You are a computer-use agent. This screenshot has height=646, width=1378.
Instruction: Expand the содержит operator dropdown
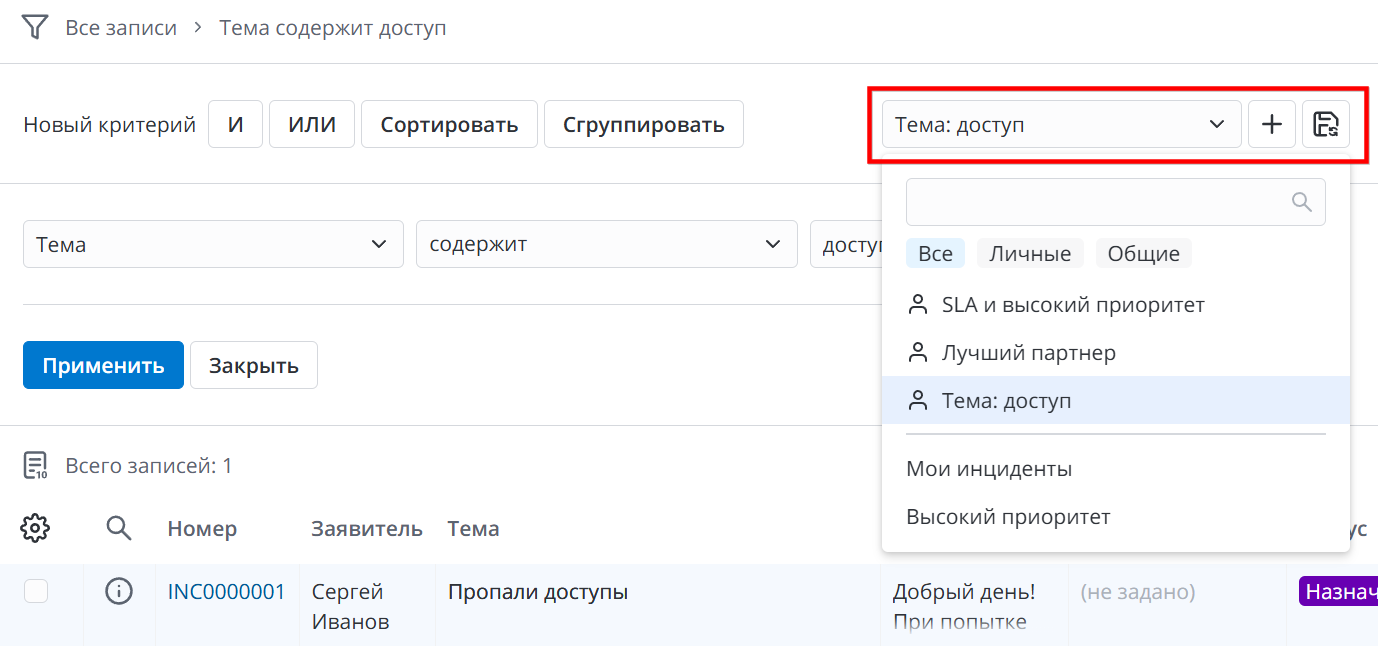coord(605,244)
